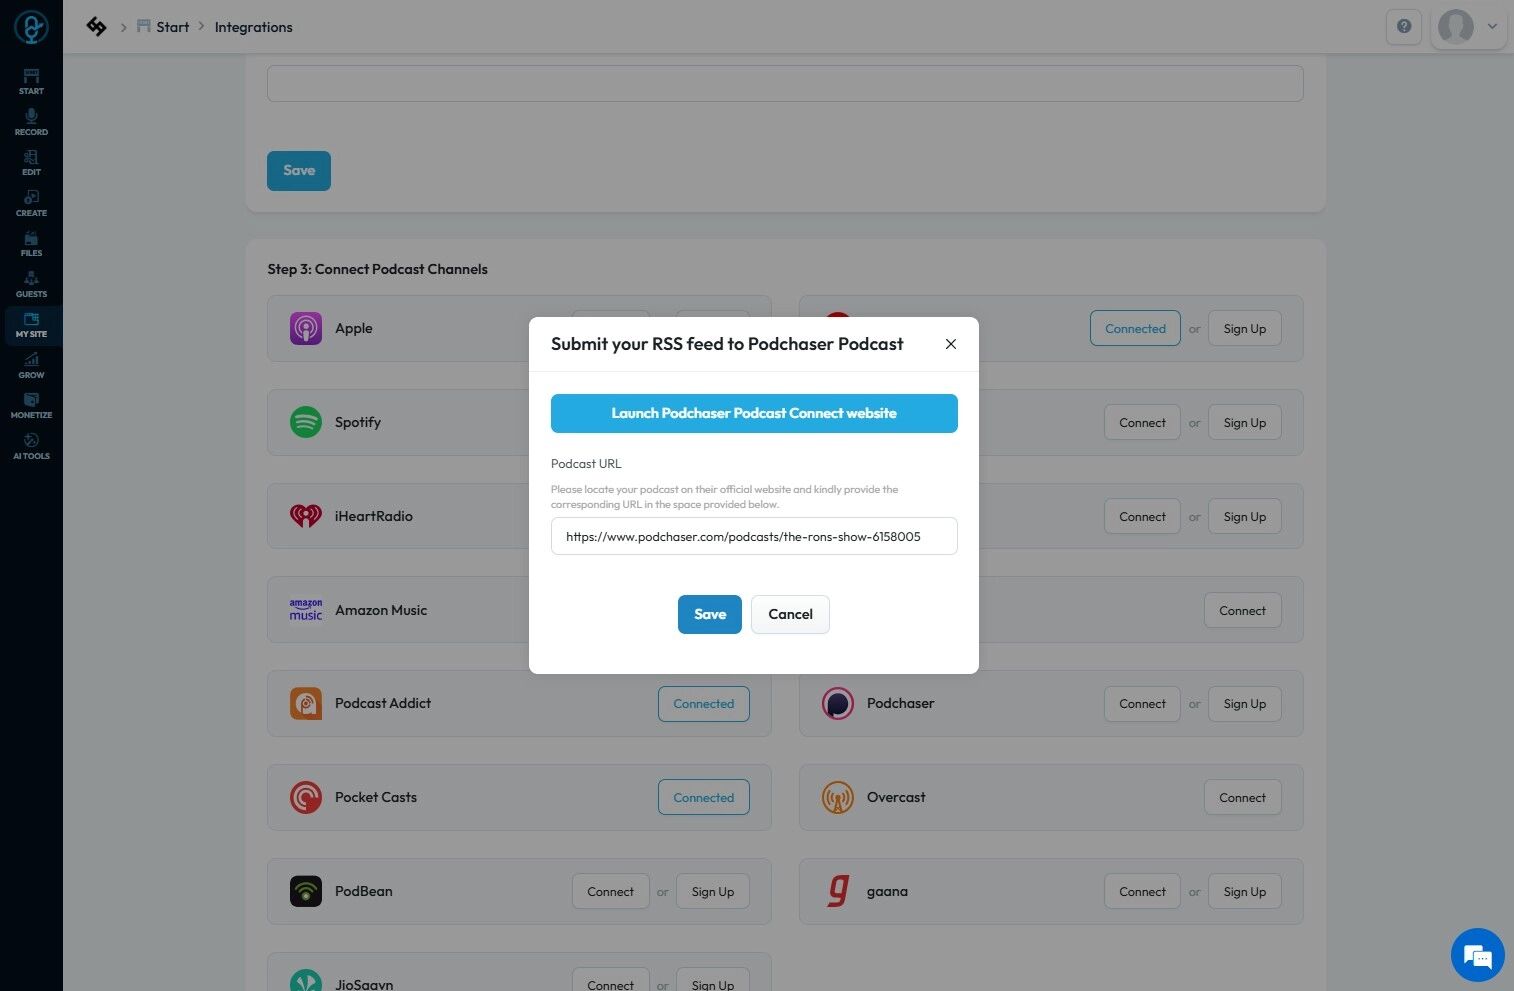Cancel the RSS feed dialog

790,614
